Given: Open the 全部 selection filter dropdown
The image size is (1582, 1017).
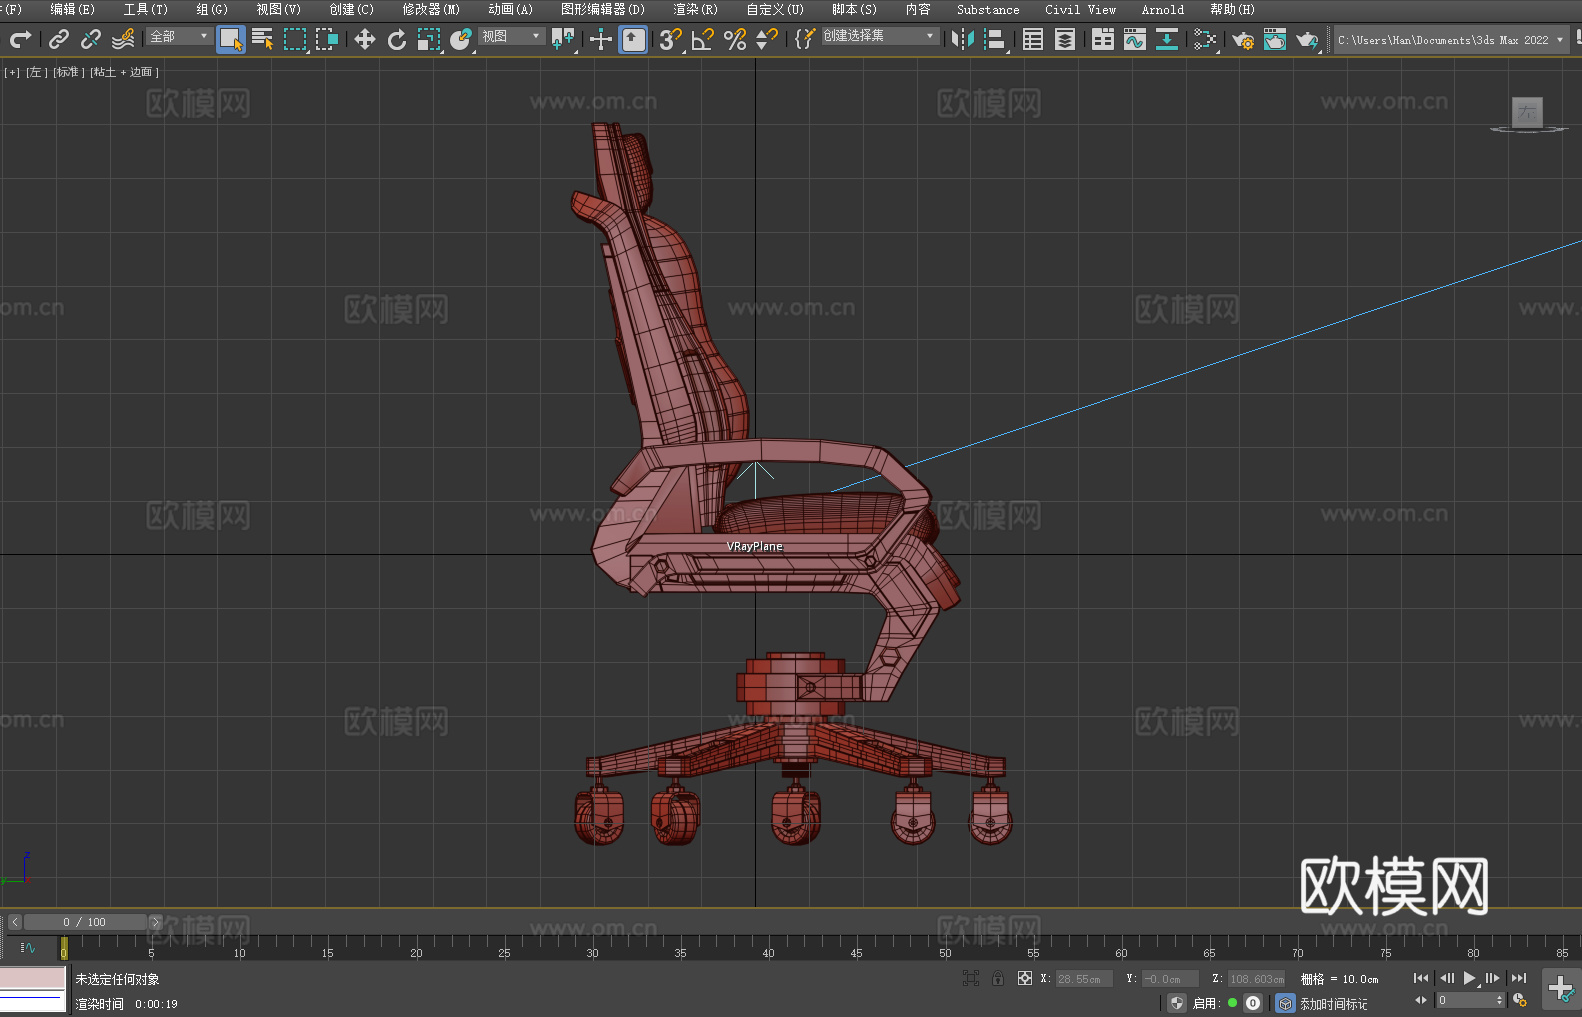Looking at the screenshot, I should pos(179,36).
